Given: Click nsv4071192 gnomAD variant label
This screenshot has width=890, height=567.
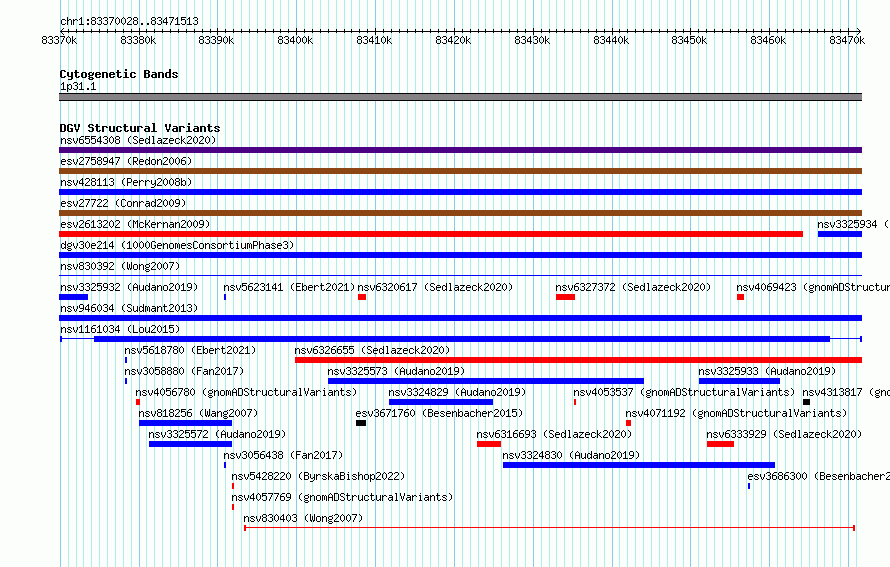Looking at the screenshot, I should (x=736, y=413).
